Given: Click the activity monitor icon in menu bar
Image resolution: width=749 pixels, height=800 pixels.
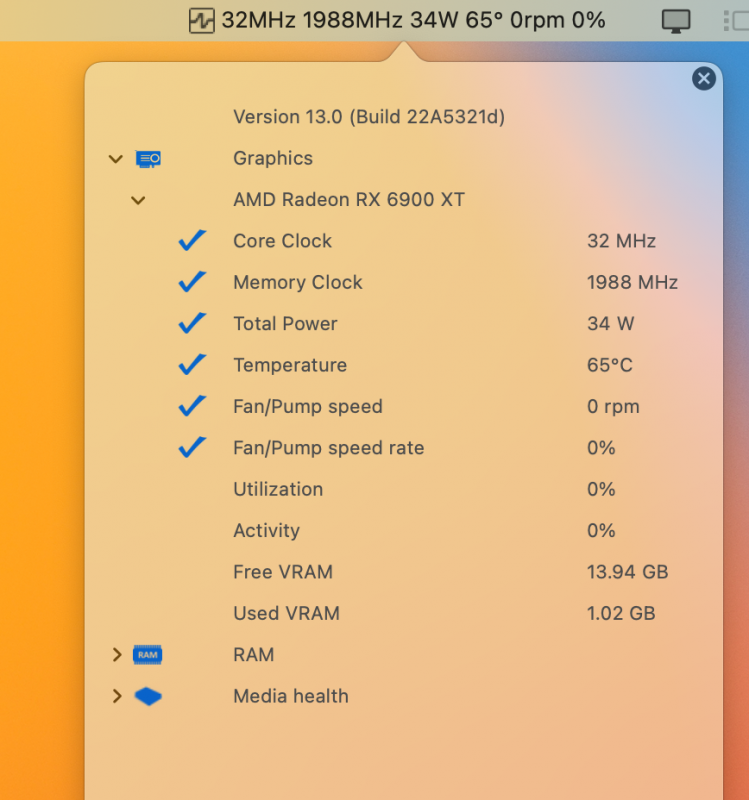Looking at the screenshot, I should pyautogui.click(x=203, y=20).
